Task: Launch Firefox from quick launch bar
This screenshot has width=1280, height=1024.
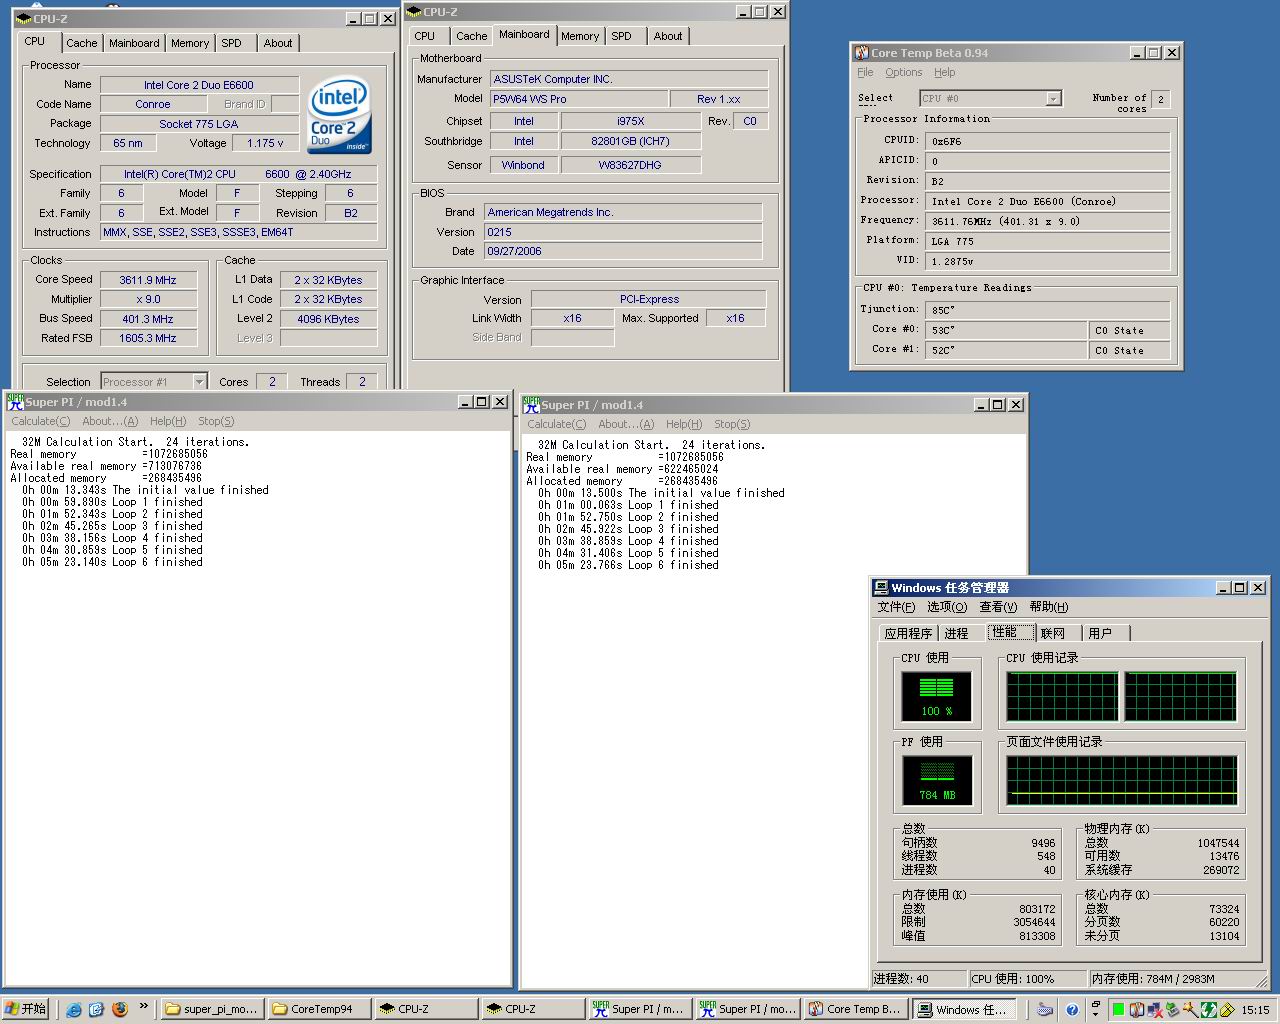Action: (x=119, y=1009)
